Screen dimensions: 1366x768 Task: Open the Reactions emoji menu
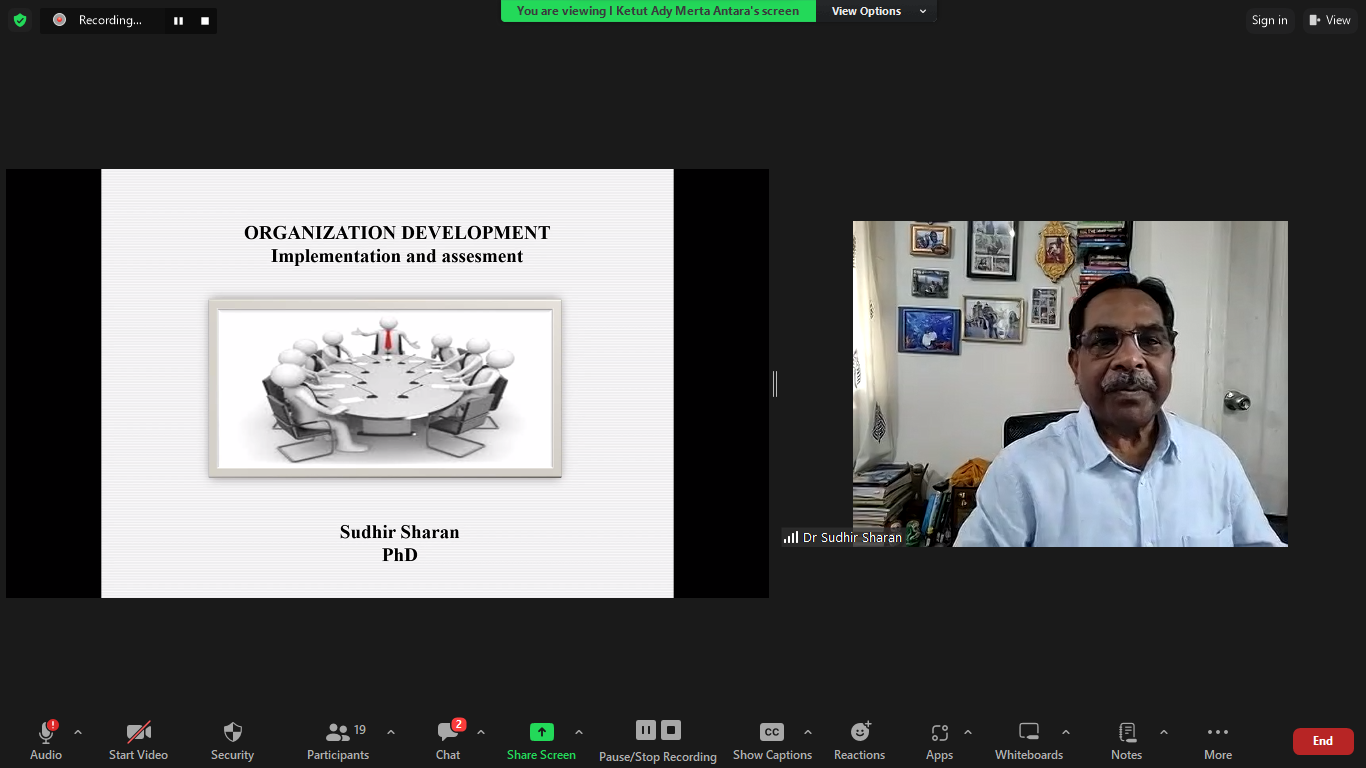pyautogui.click(x=859, y=741)
